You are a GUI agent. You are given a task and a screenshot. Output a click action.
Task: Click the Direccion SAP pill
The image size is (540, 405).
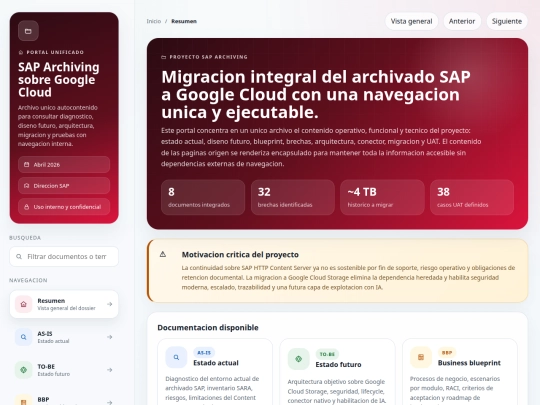tap(64, 186)
